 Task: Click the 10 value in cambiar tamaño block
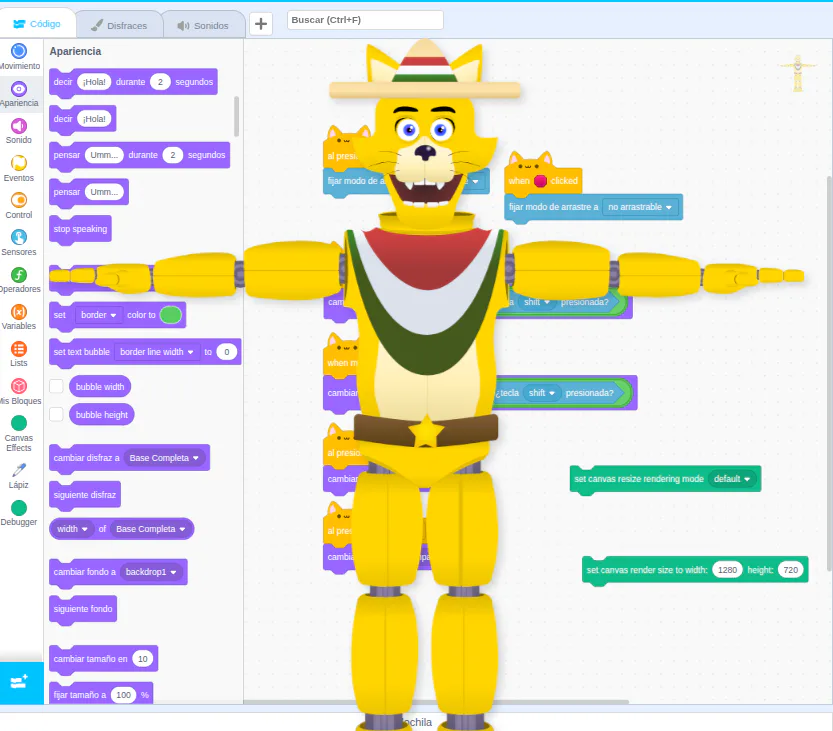pos(143,659)
